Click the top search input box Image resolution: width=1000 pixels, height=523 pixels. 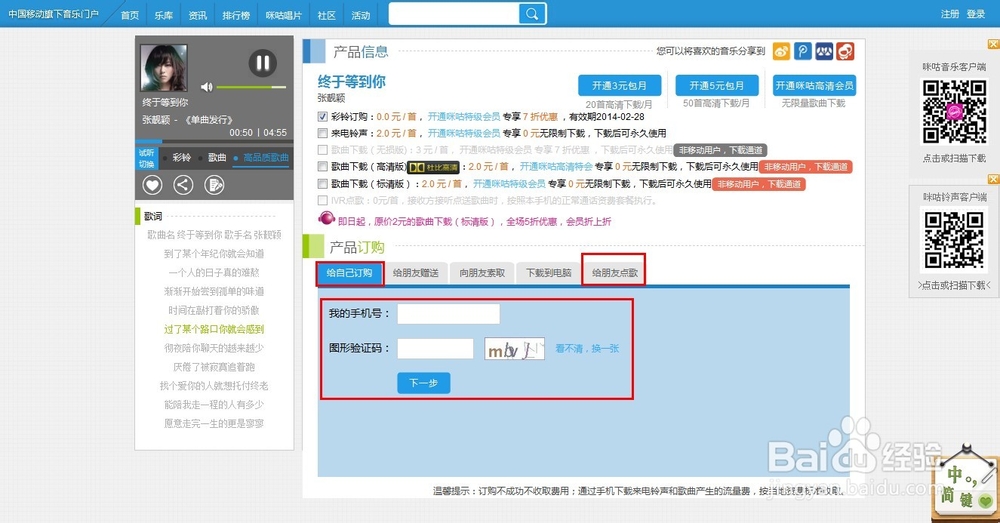454,14
